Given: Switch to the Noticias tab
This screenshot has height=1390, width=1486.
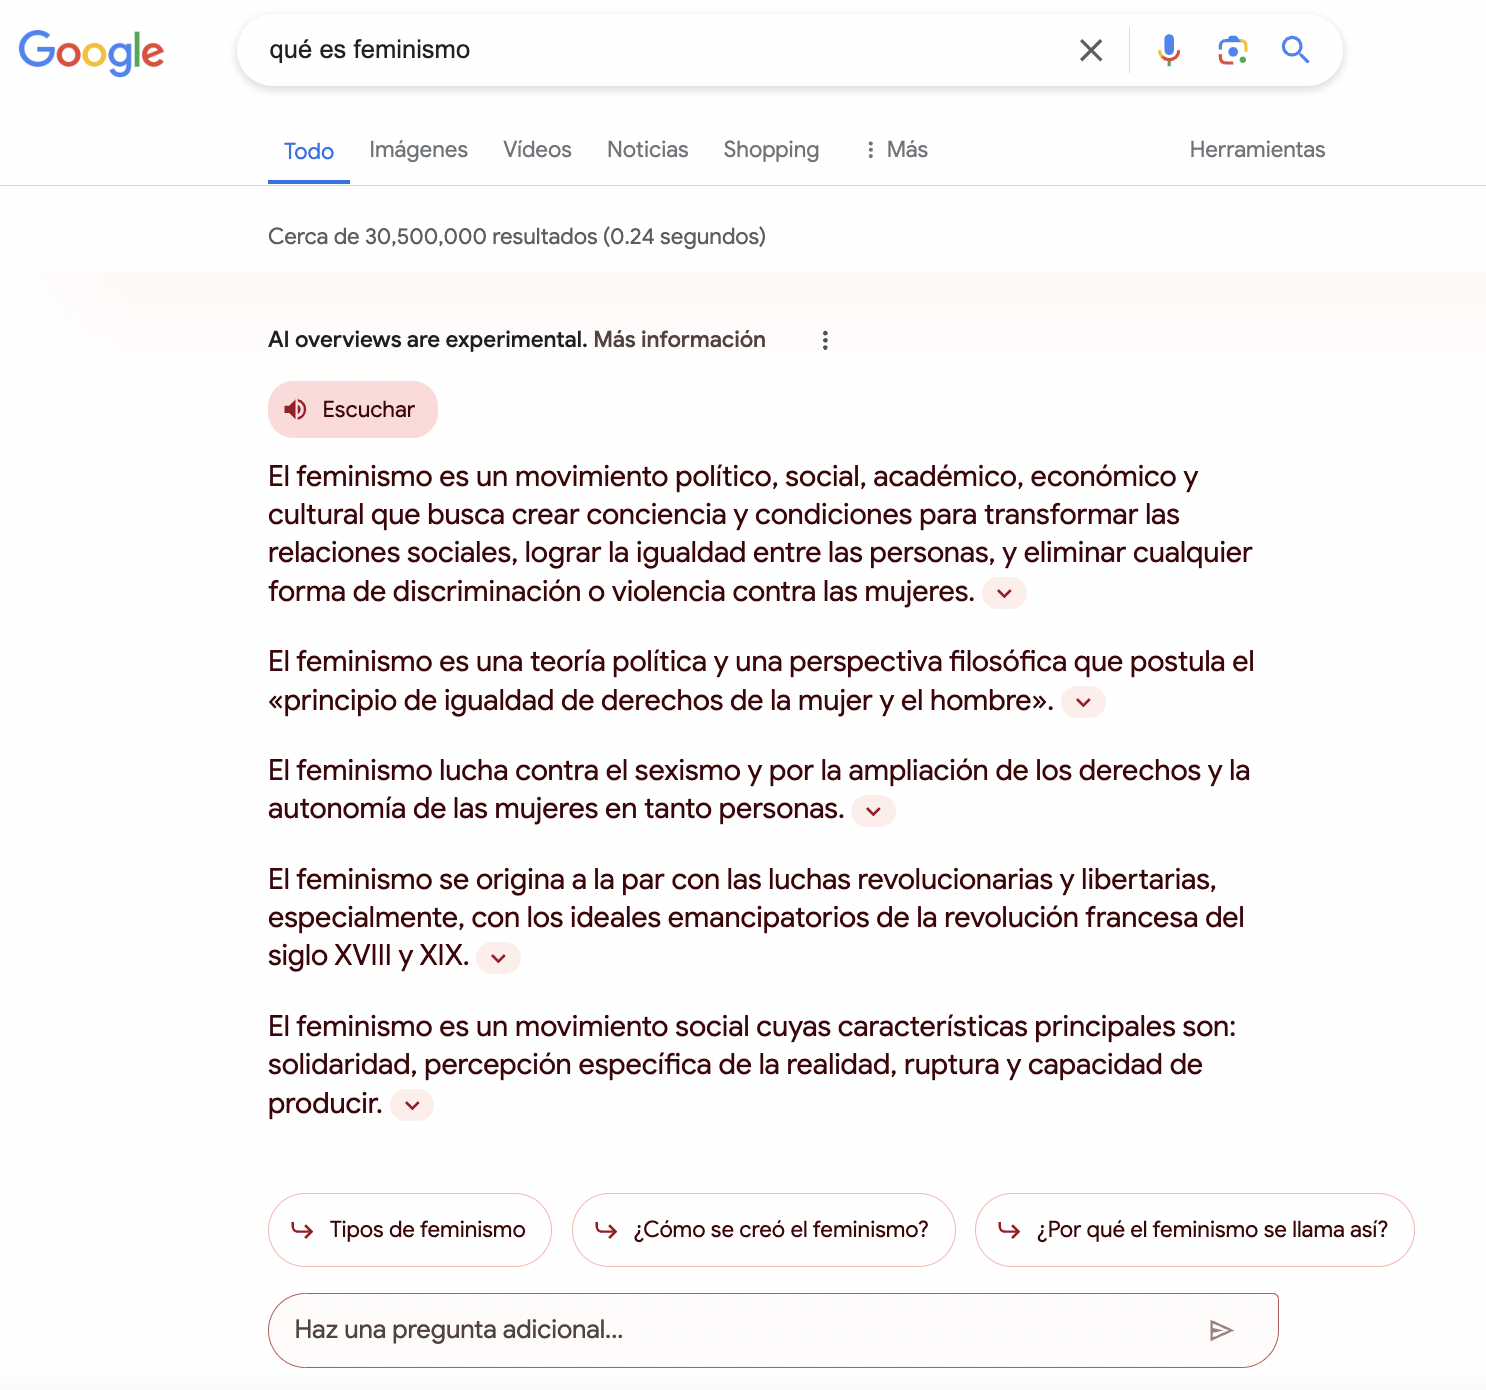Looking at the screenshot, I should (647, 150).
